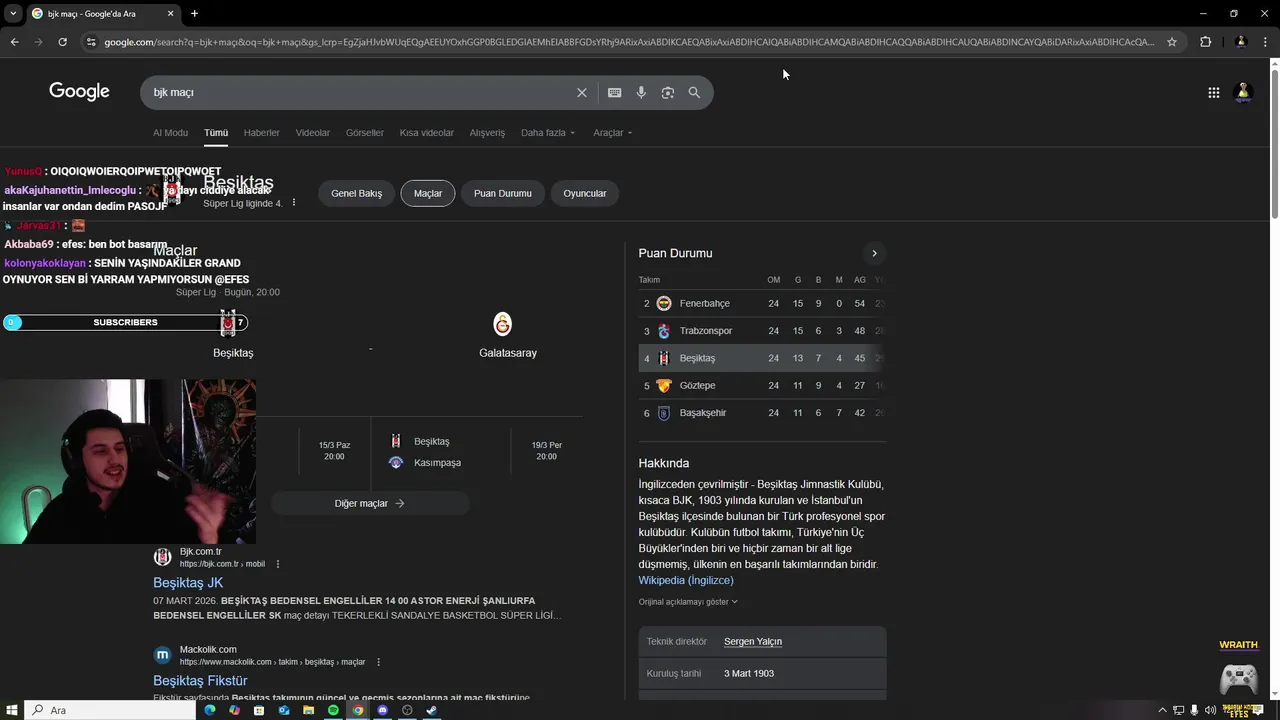The image size is (1280, 720).
Task: Open the Beşiktaş JK search result
Action: click(x=188, y=583)
